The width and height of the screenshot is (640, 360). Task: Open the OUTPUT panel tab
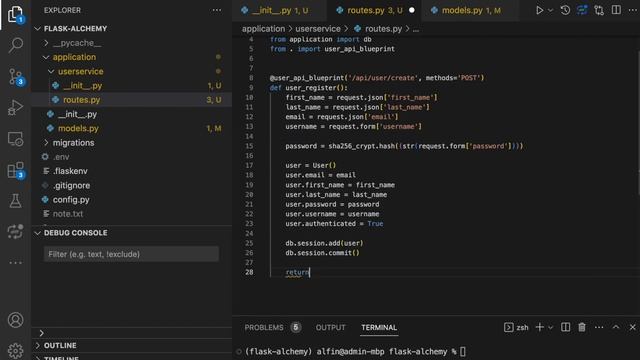330,328
